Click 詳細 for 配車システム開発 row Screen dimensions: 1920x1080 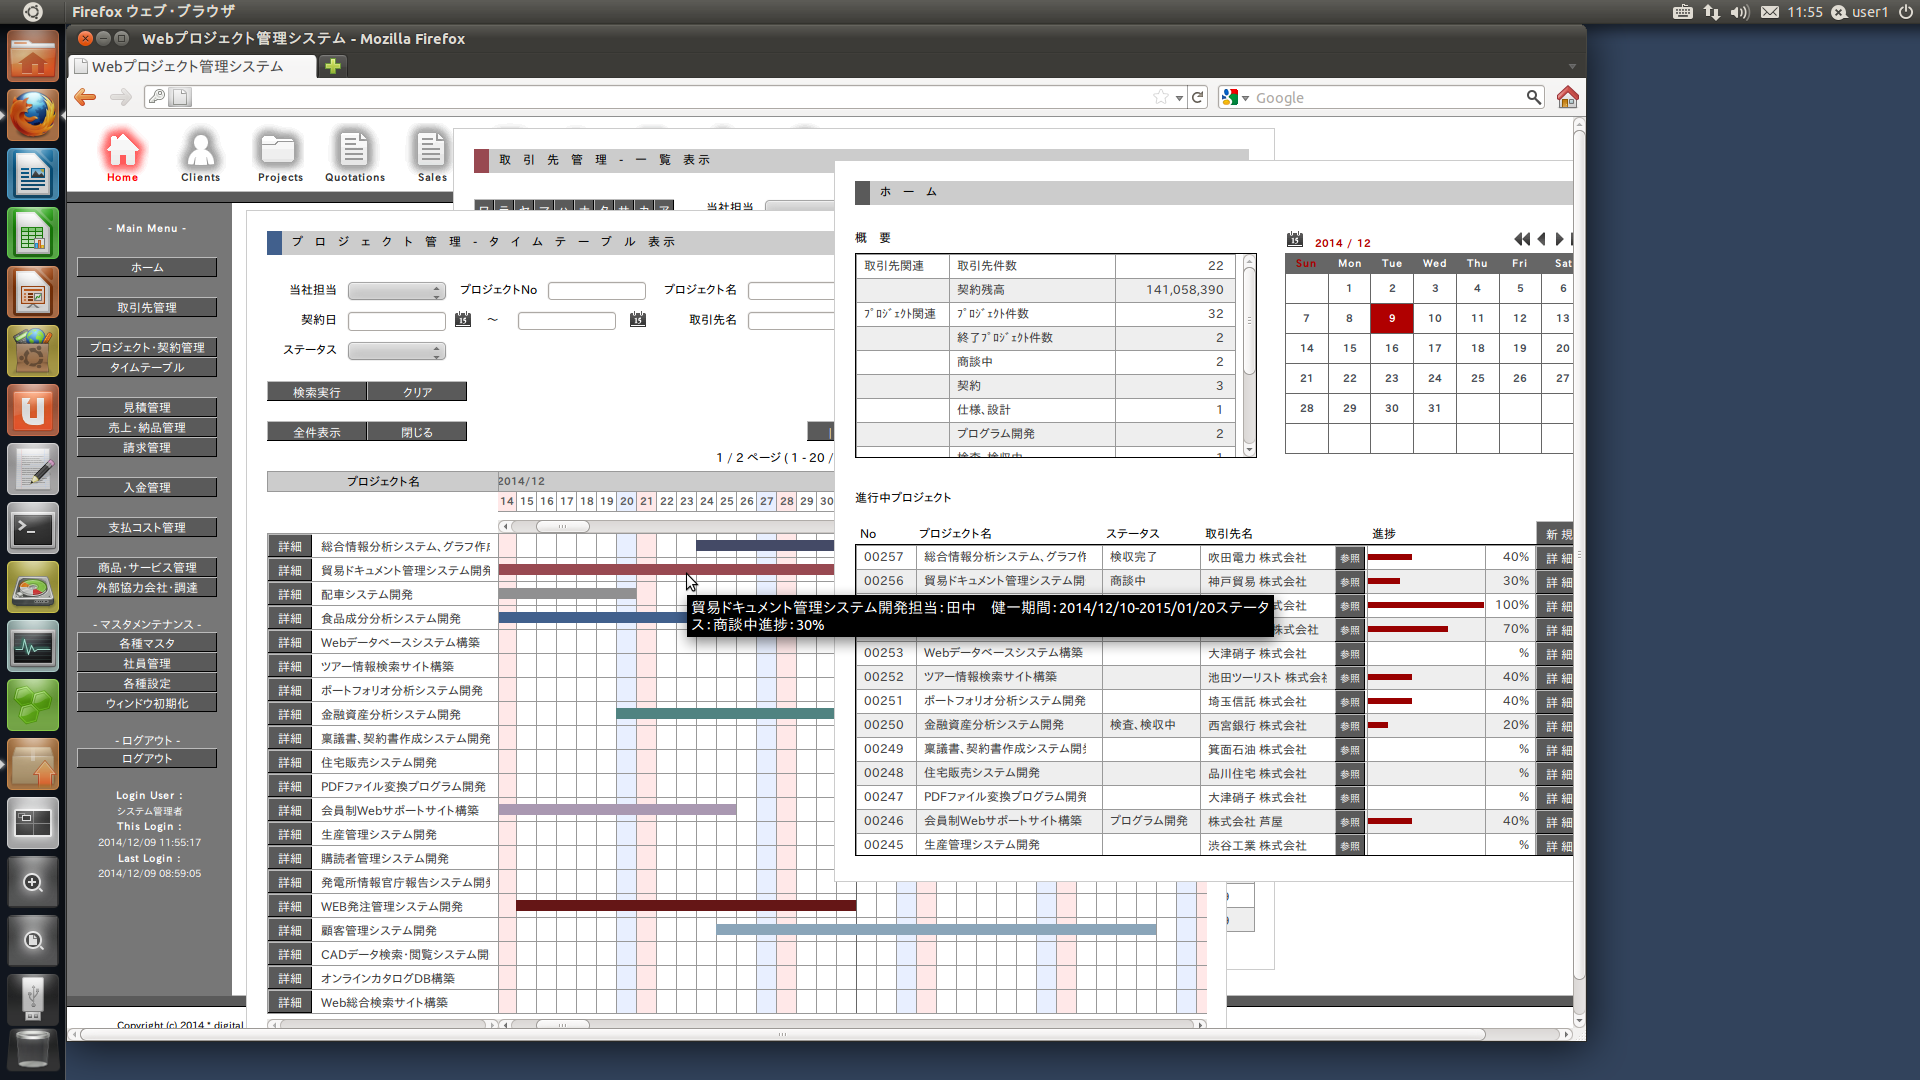coord(290,595)
